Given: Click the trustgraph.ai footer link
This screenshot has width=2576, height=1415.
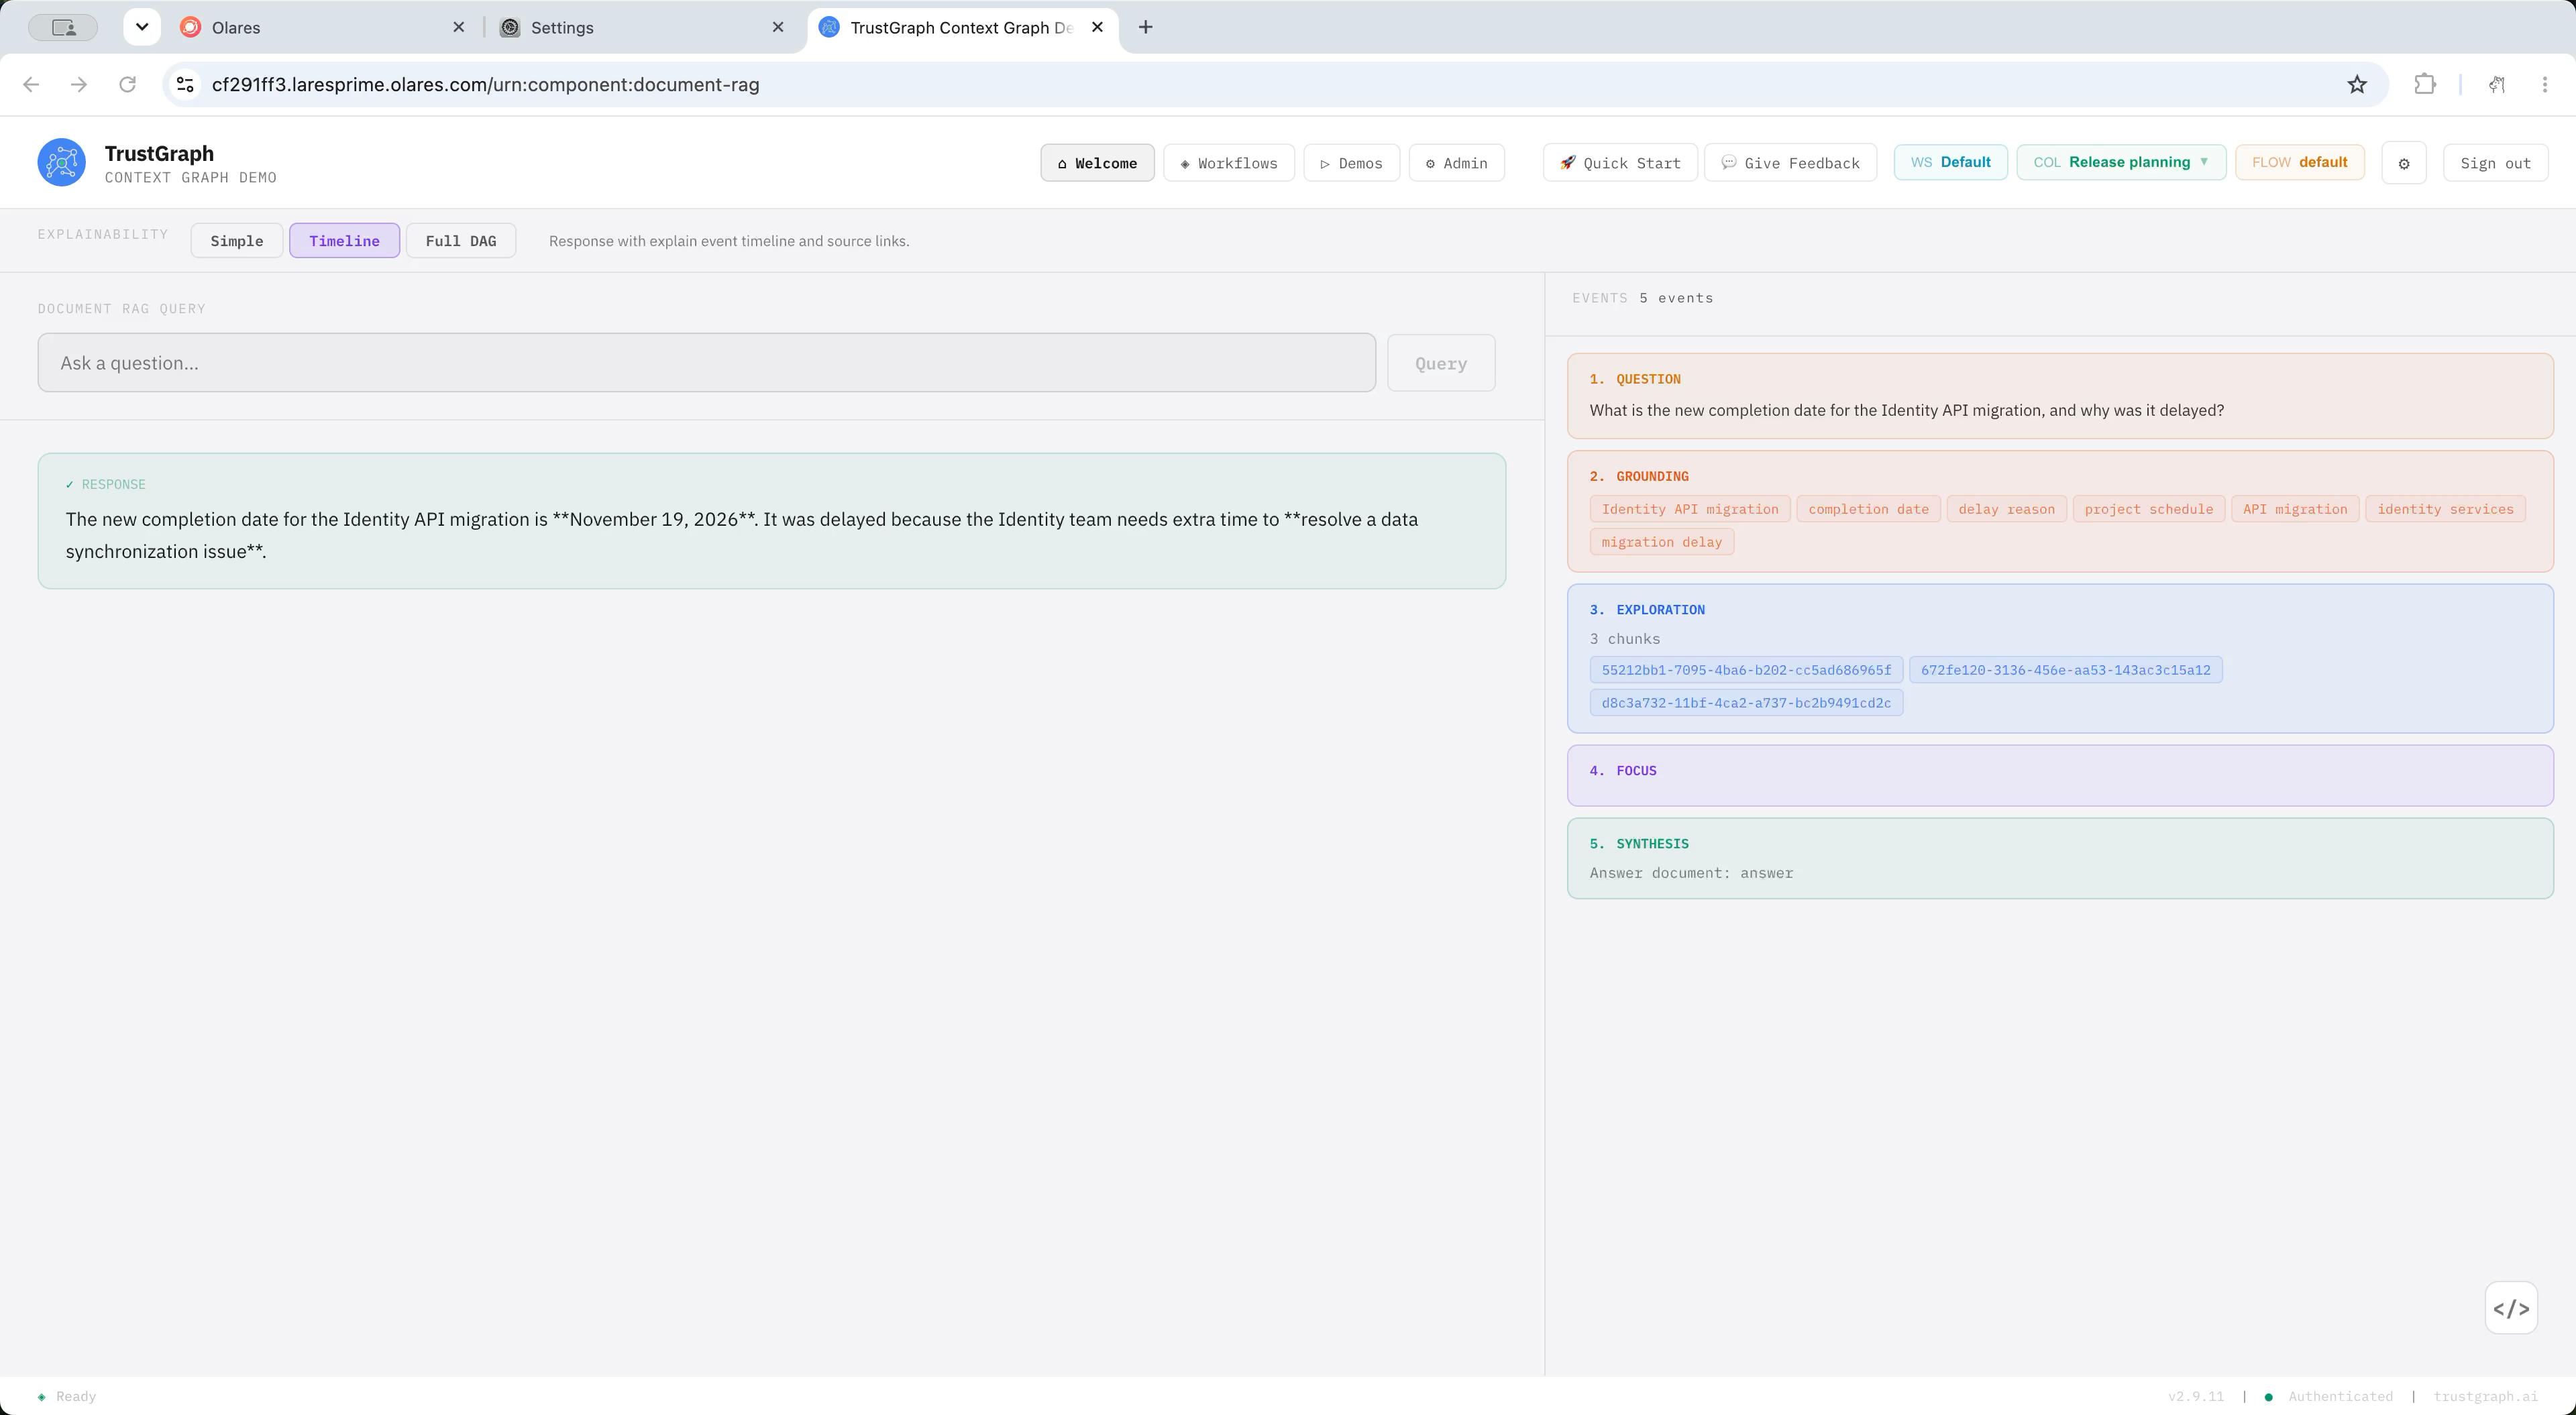Looking at the screenshot, I should pos(2485,1396).
